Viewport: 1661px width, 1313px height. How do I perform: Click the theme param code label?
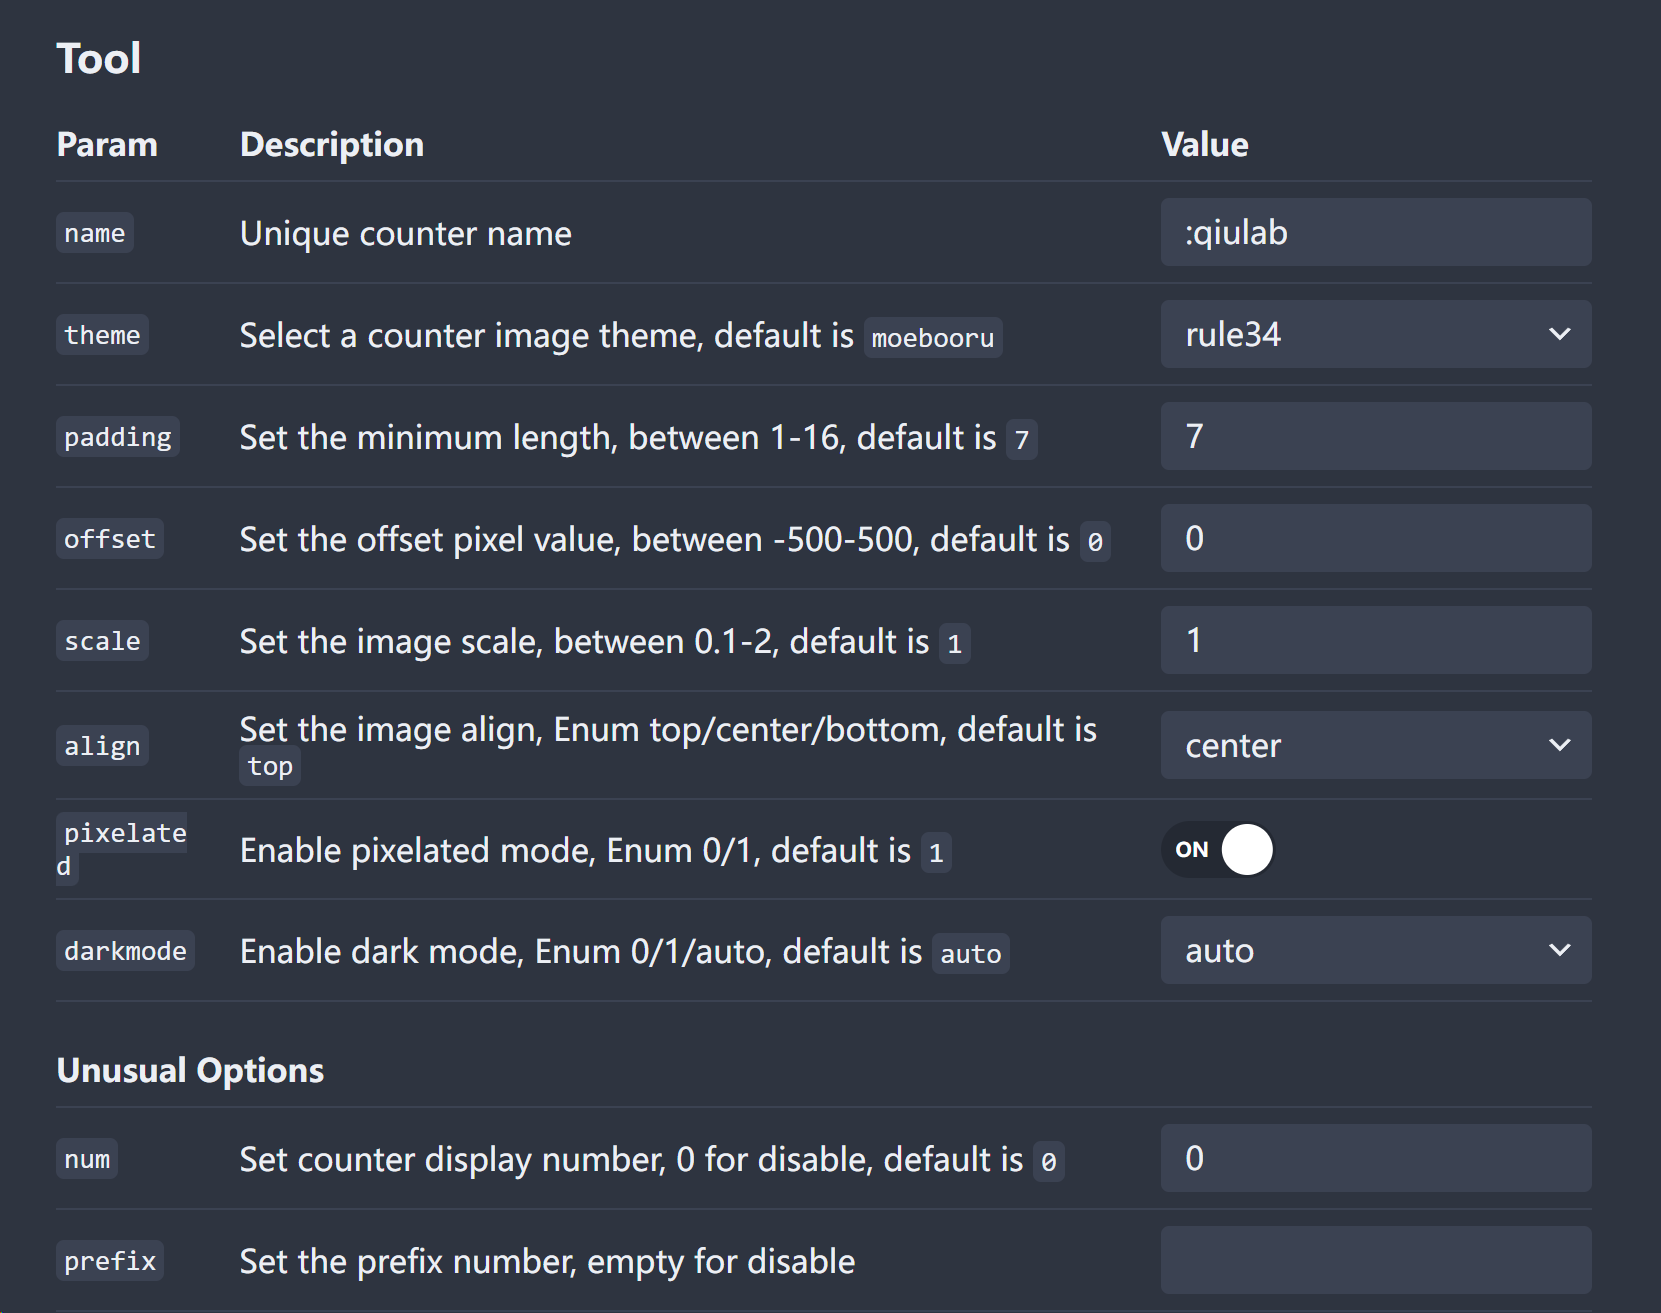[102, 335]
